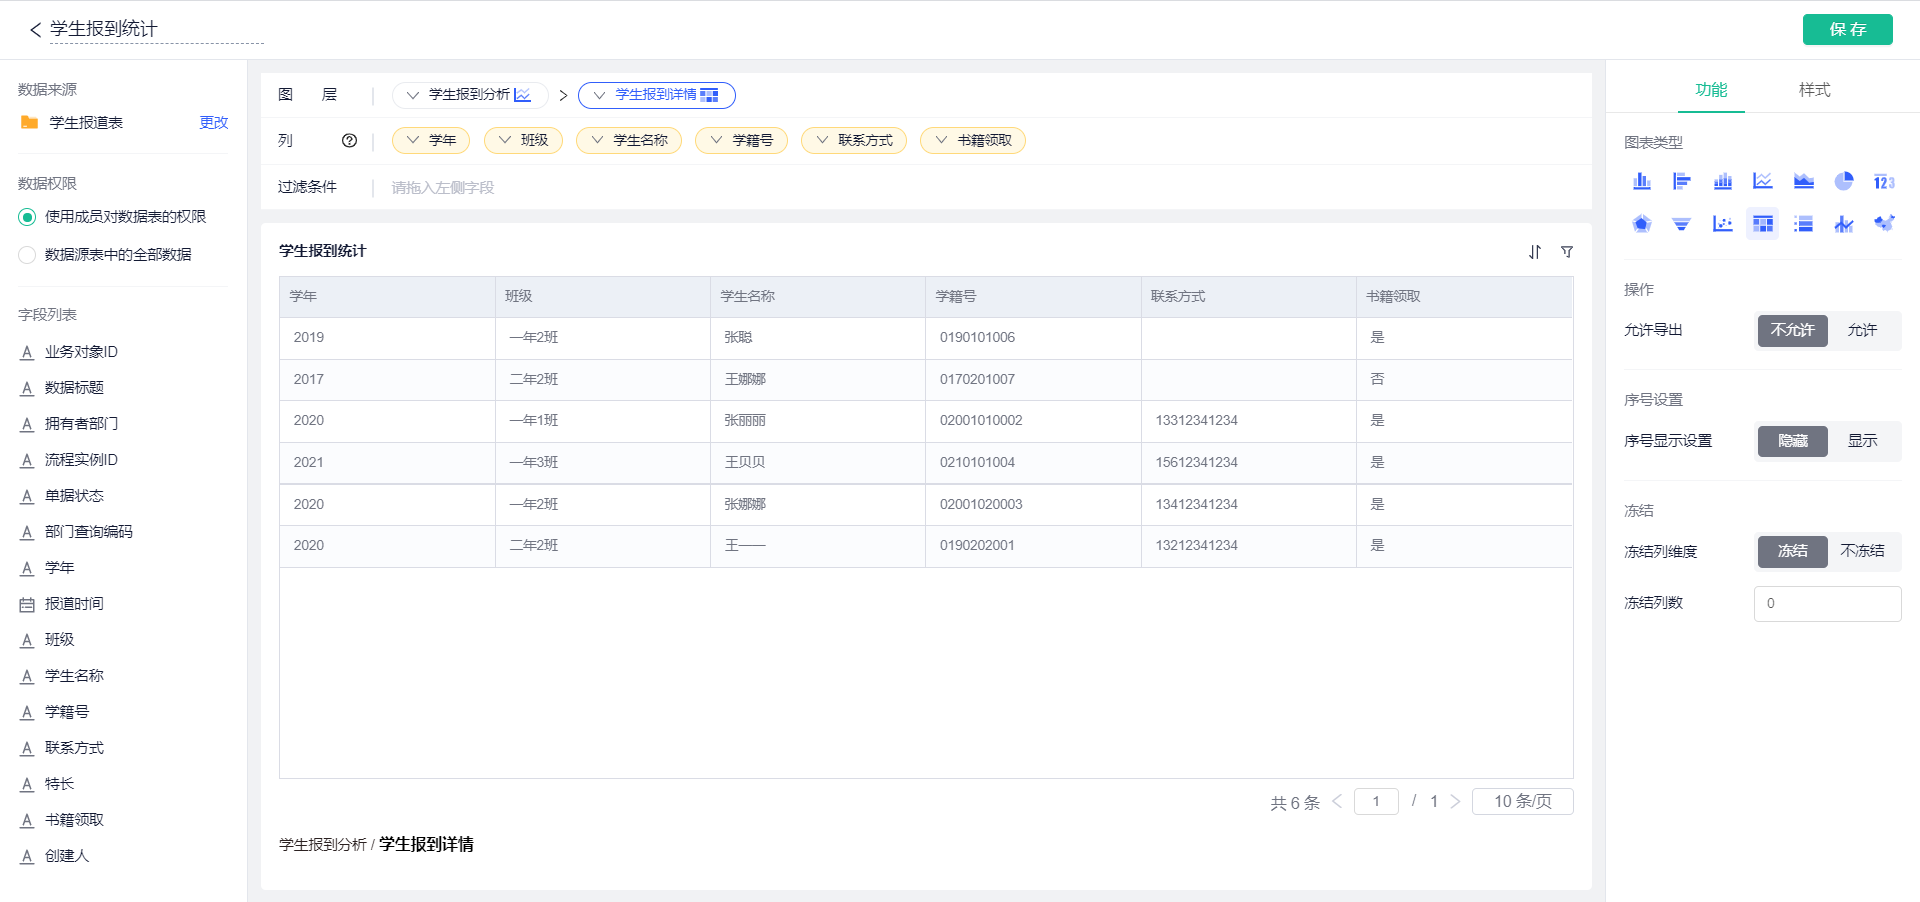Go to the previous page of results
This screenshot has height=902, width=1920.
coord(1337,801)
